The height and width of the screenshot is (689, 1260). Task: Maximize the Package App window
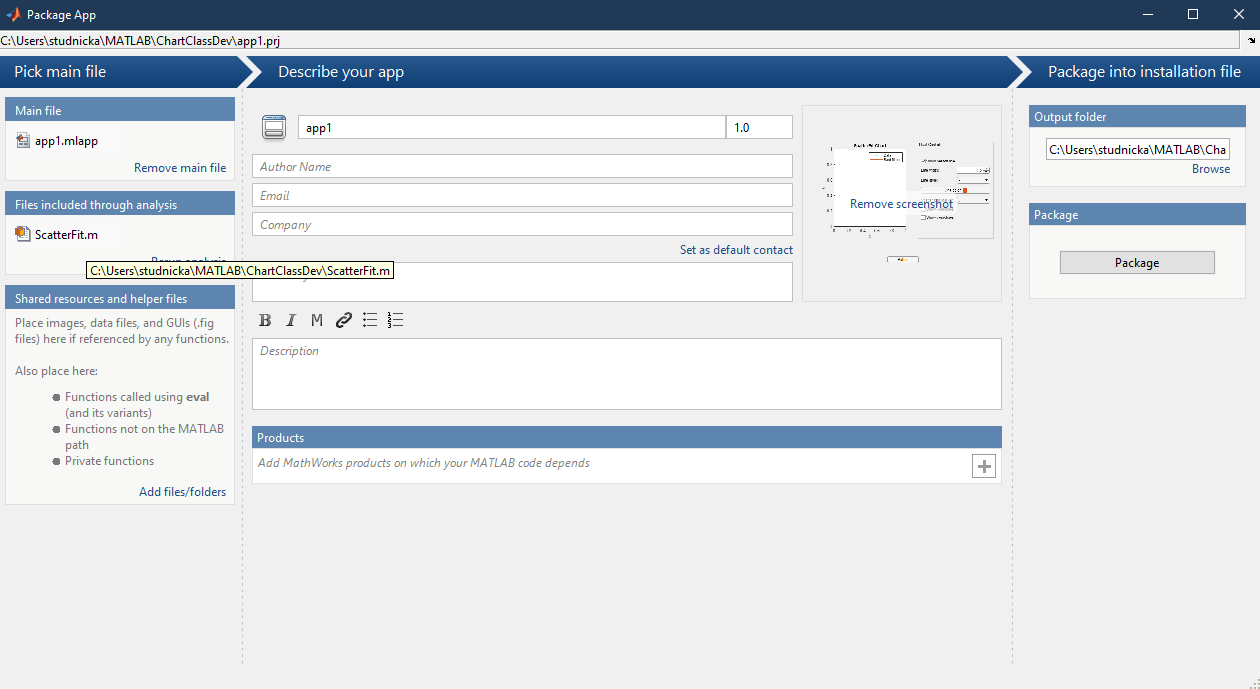pyautogui.click(x=1193, y=15)
